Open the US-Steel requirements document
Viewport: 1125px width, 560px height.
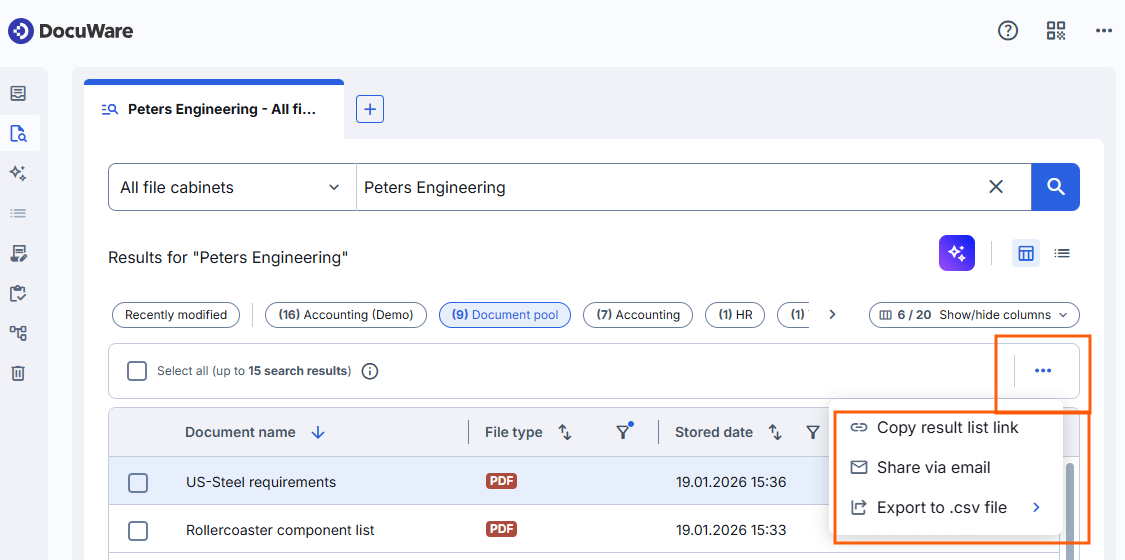coord(261,483)
